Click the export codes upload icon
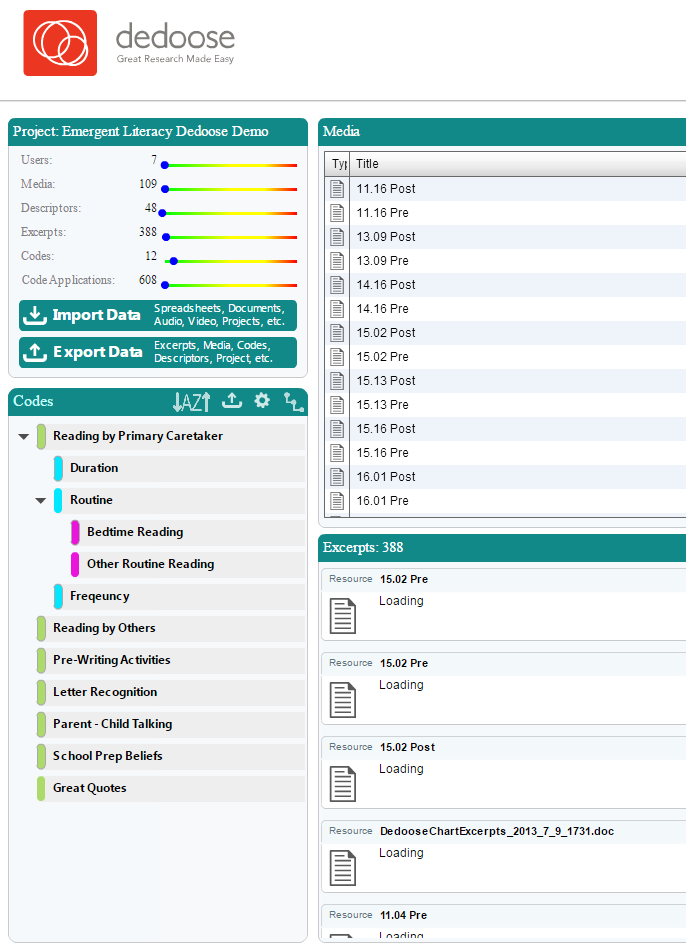The image size is (686, 946). 232,401
